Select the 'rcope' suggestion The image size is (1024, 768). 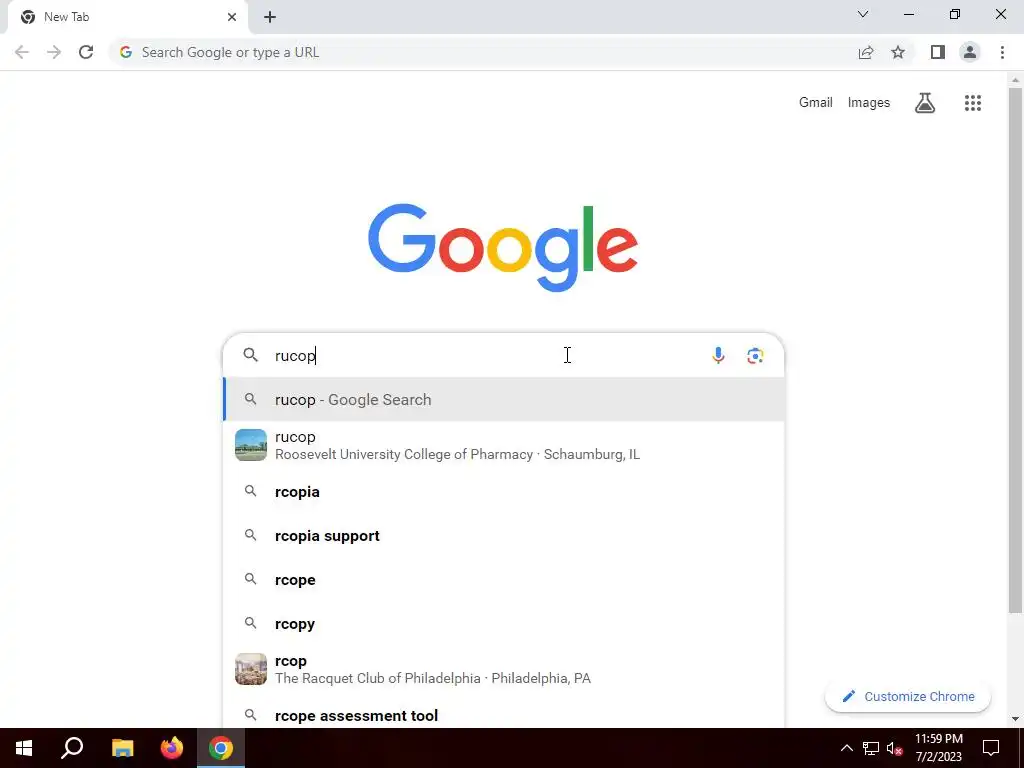pyautogui.click(x=504, y=579)
